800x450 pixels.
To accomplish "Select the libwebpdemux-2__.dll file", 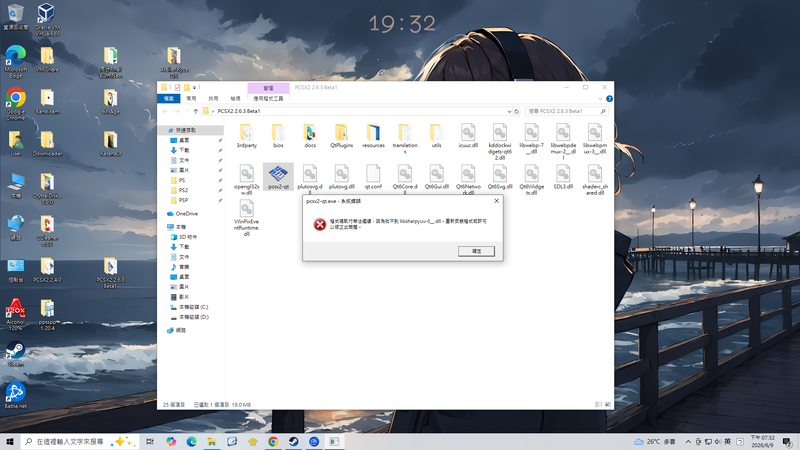I will (563, 142).
